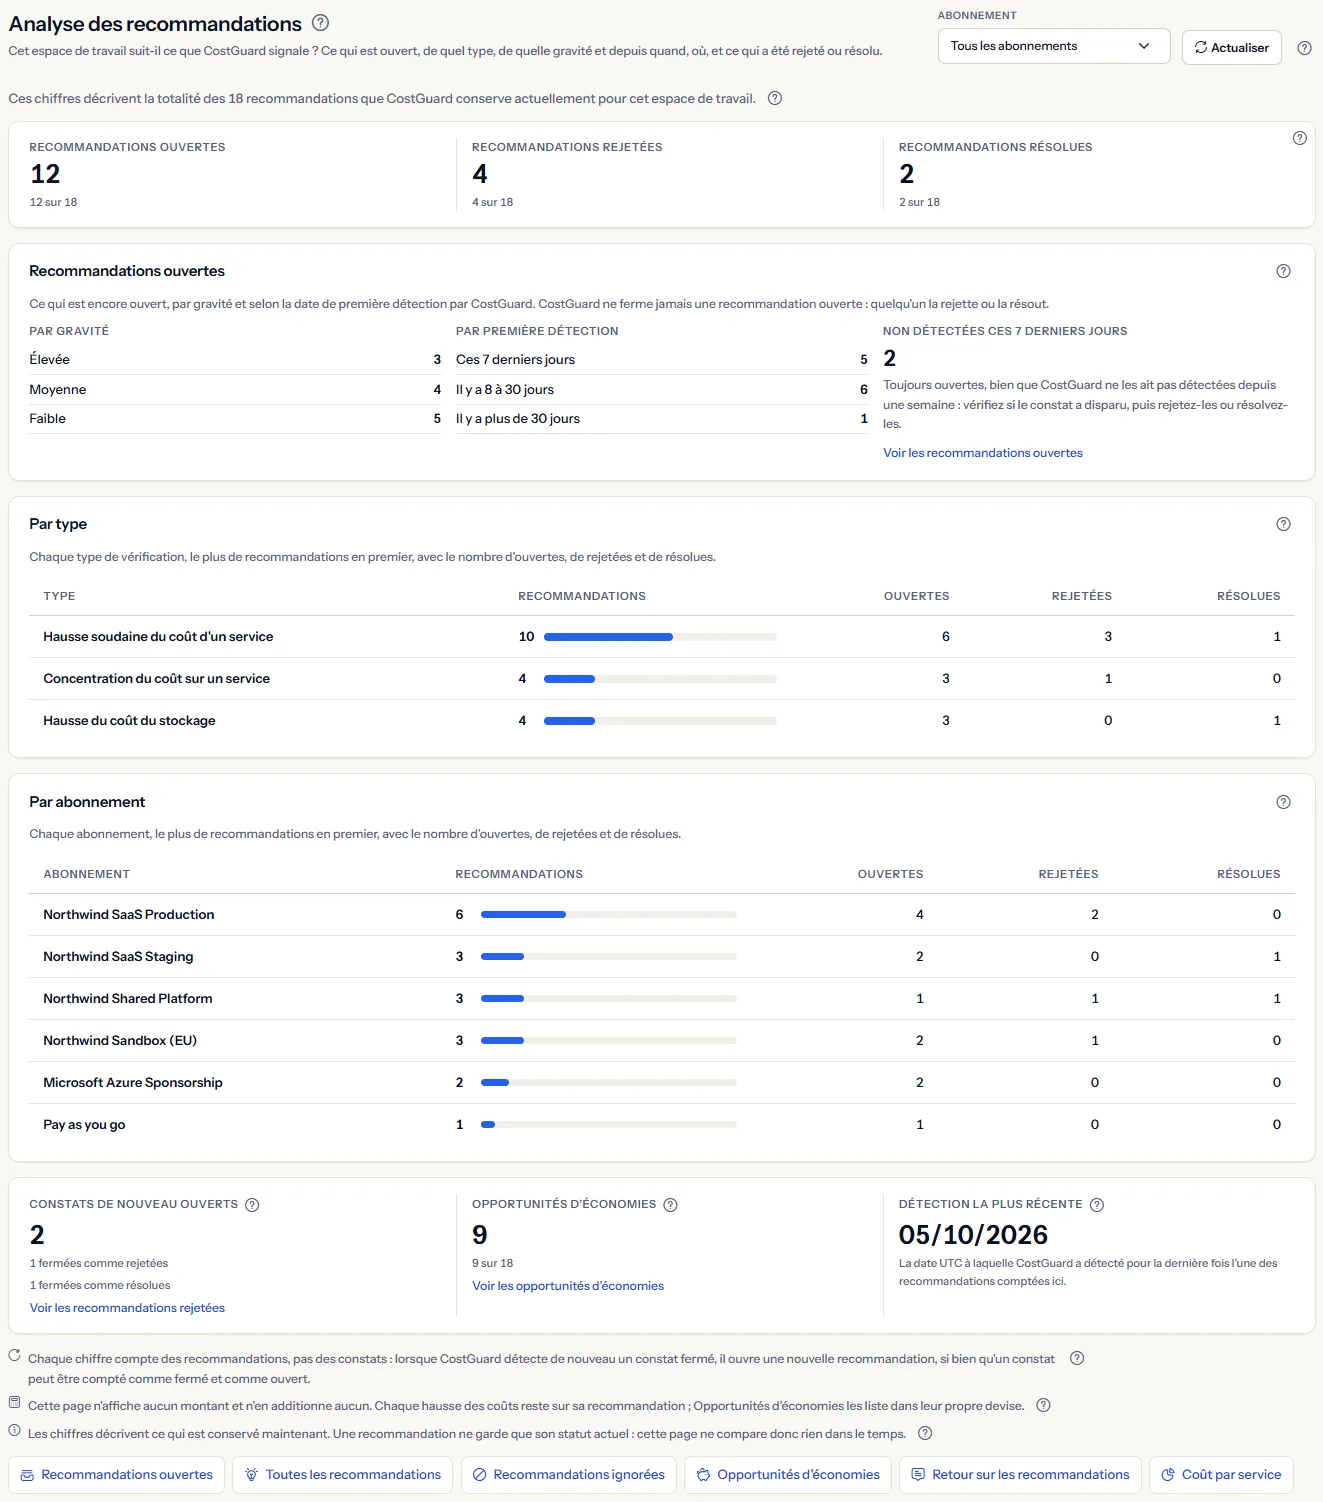Open the Tous les abonnements dropdown
Screen dimensions: 1323x1502
[1054, 46]
